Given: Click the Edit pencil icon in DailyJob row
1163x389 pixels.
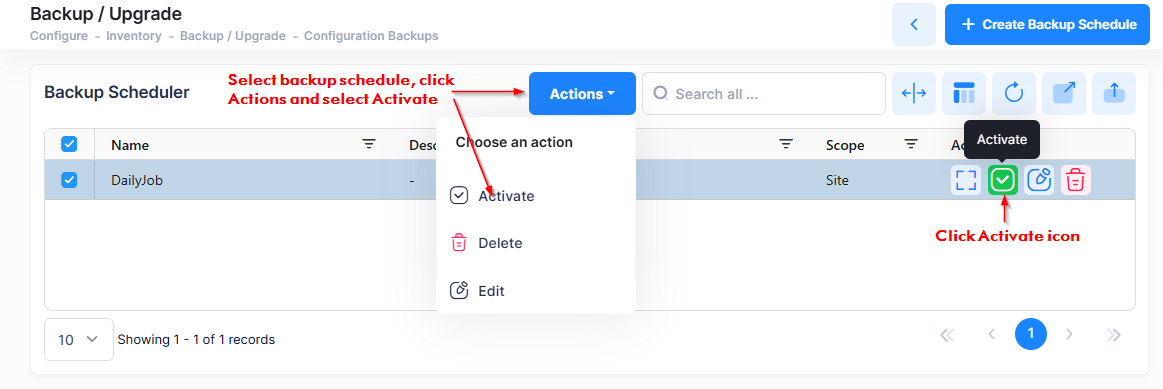Looking at the screenshot, I should pyautogui.click(x=1039, y=180).
